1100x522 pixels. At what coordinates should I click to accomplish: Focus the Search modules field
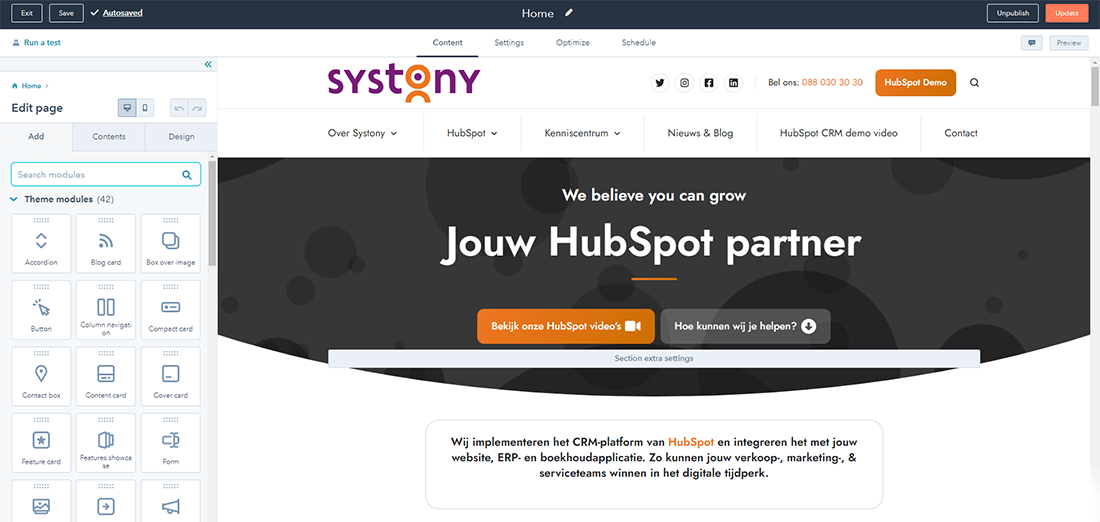coord(106,175)
